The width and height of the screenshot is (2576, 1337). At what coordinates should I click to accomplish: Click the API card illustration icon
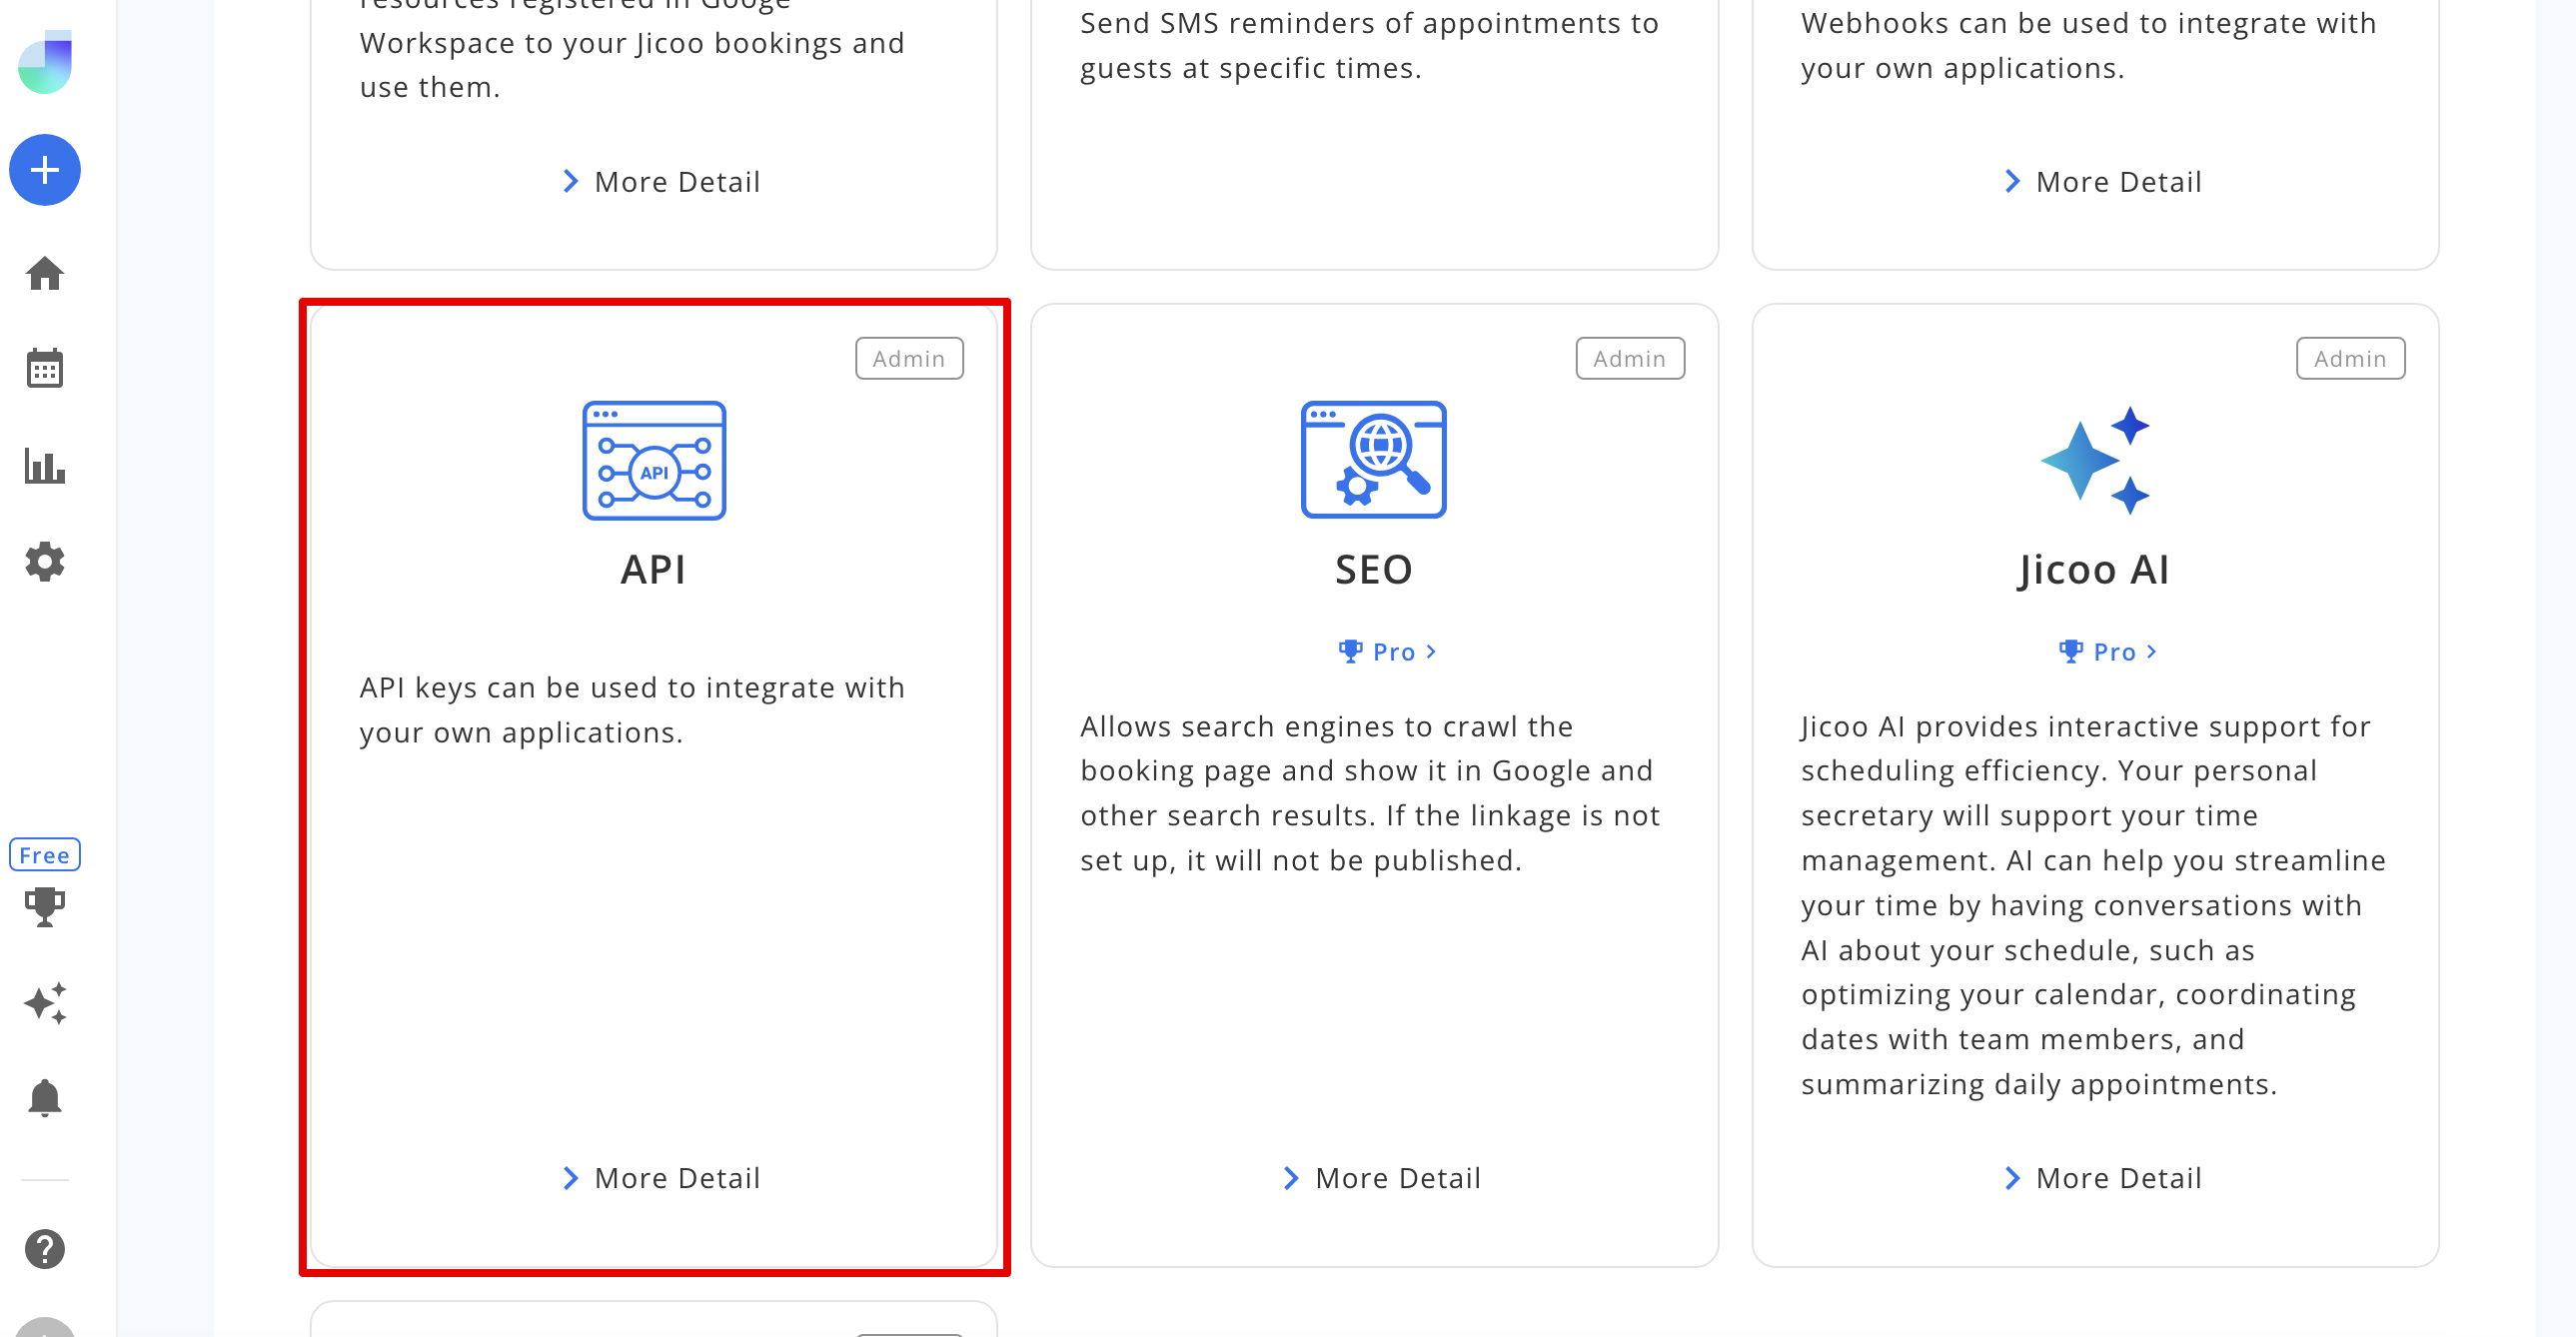pos(654,461)
